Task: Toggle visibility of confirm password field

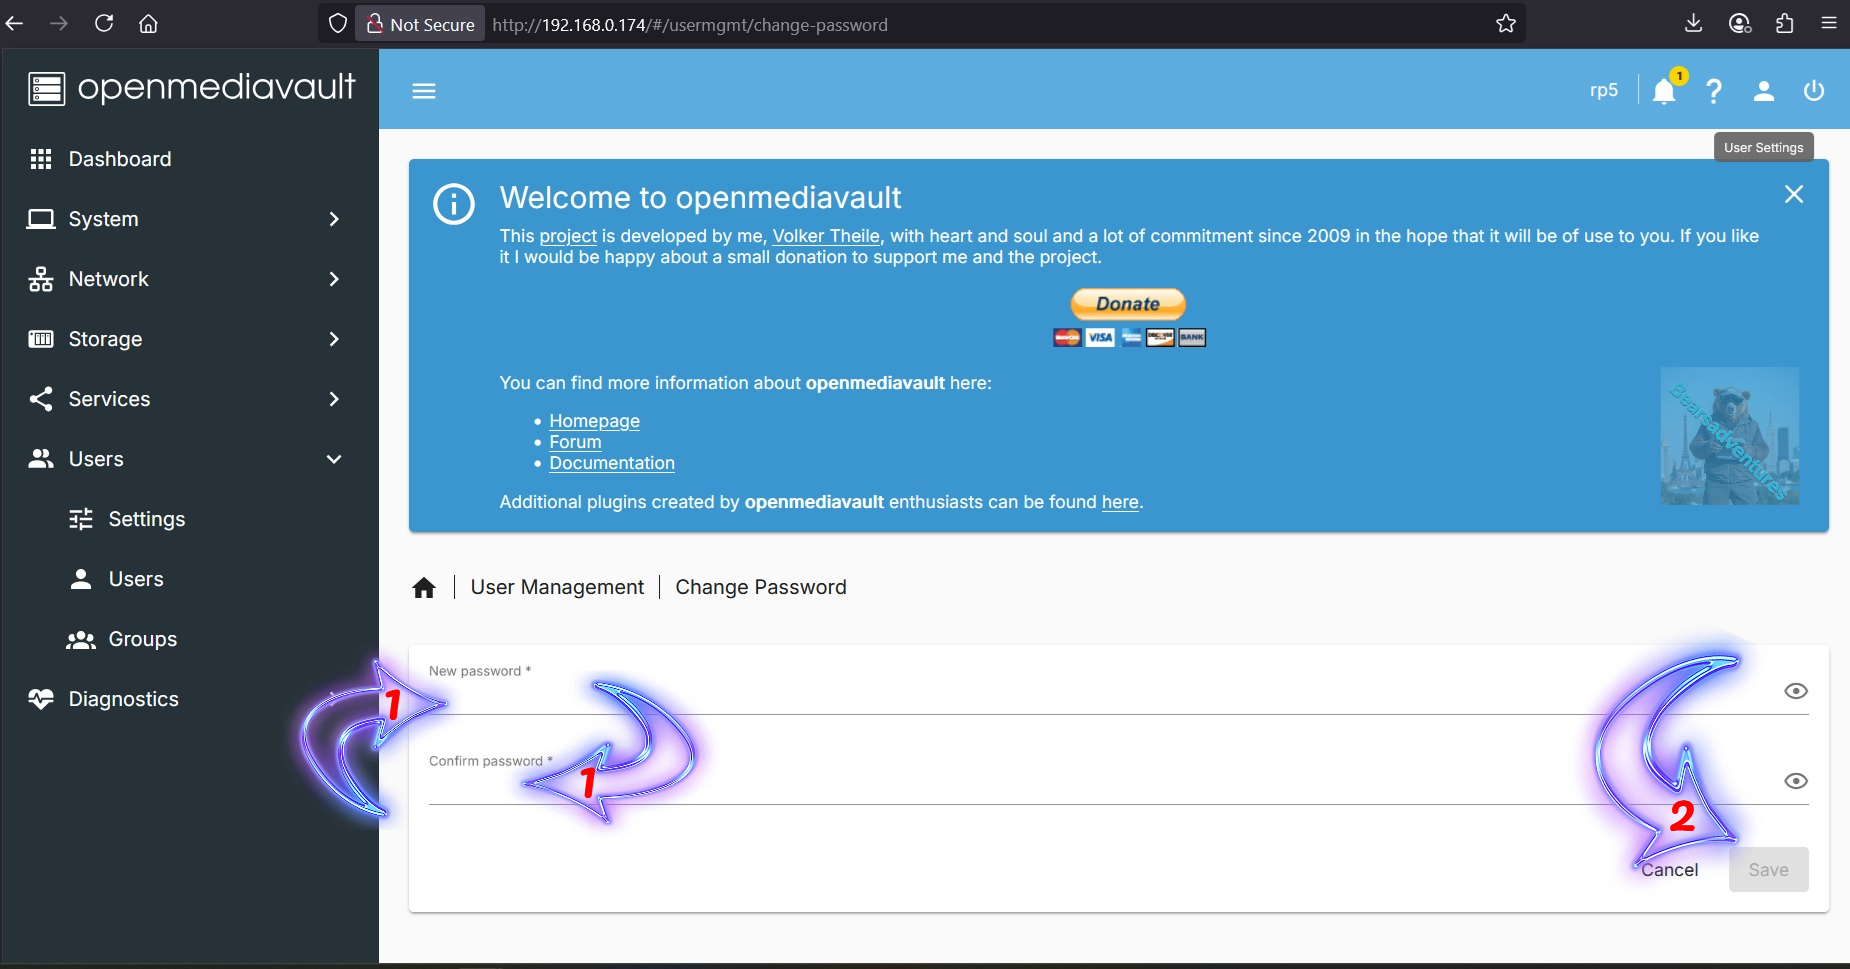Action: pos(1796,781)
